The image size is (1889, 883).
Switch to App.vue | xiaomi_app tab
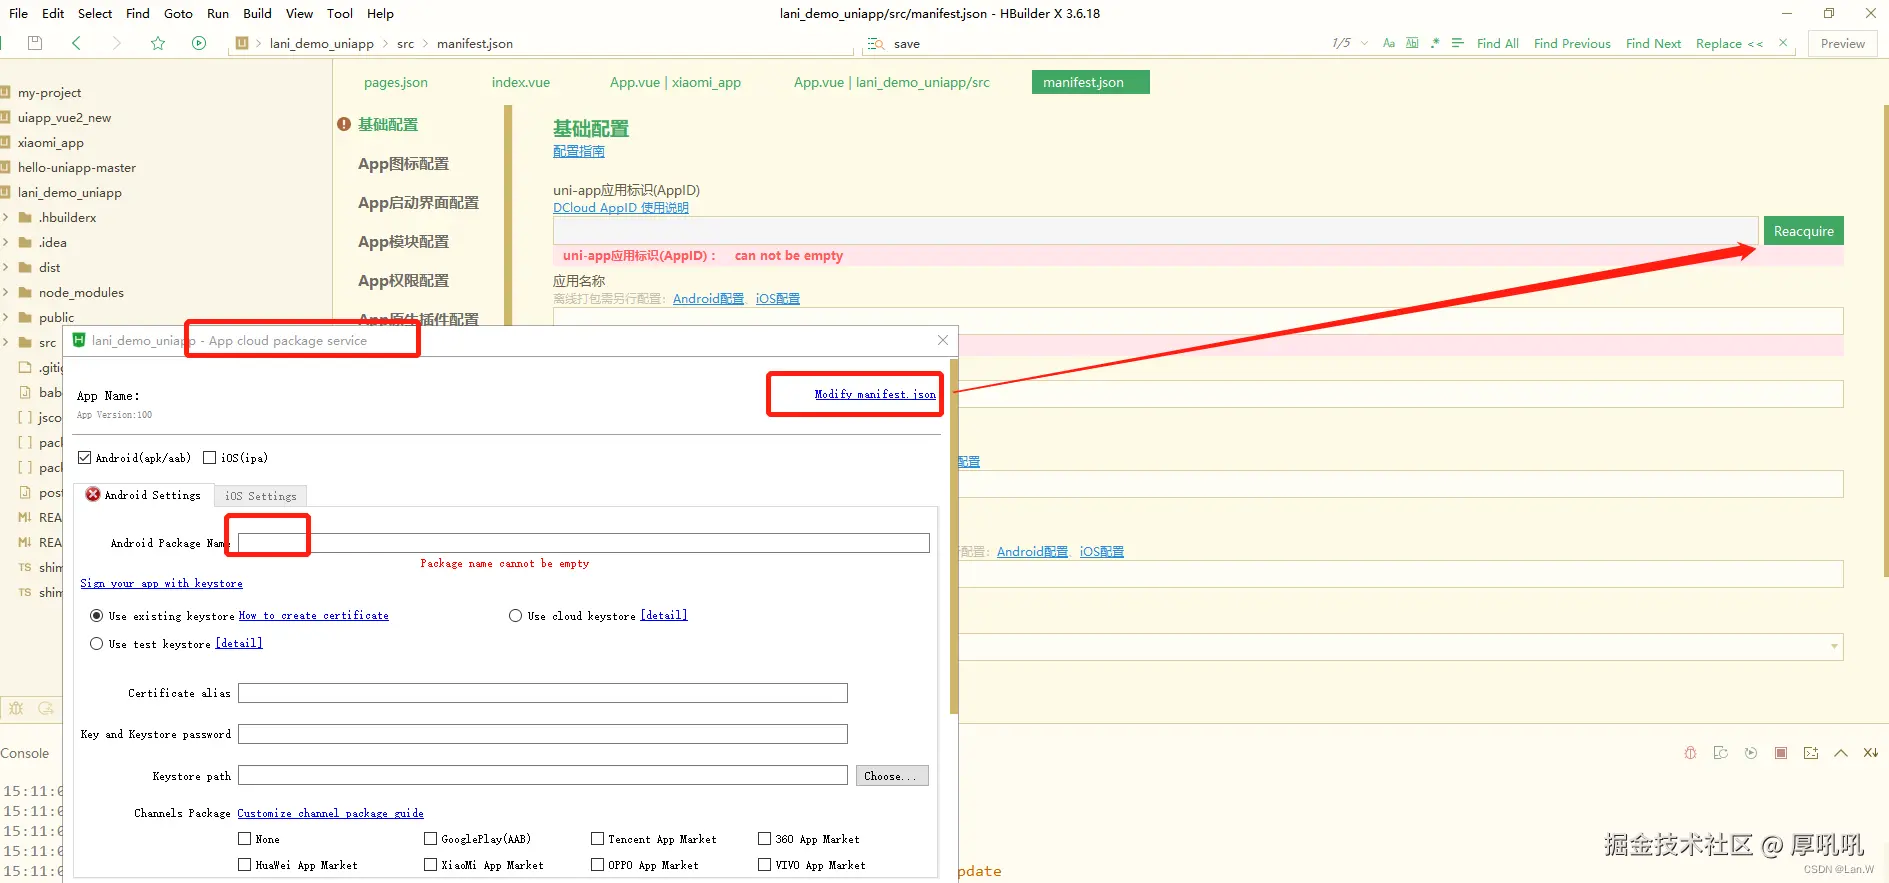coord(675,82)
